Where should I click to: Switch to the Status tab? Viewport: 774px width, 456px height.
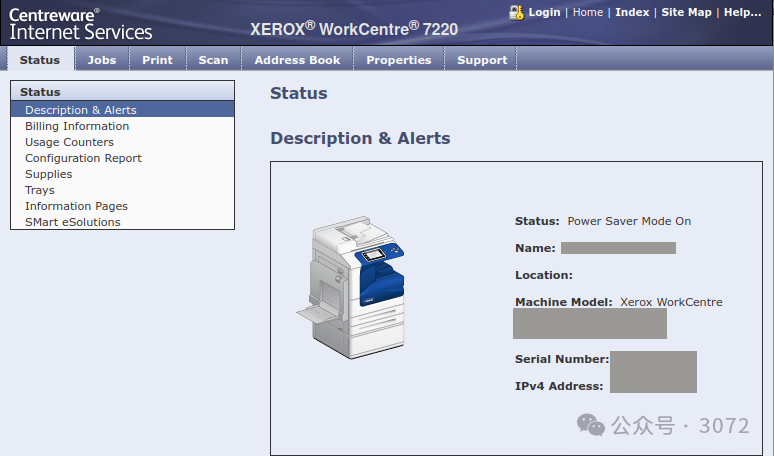[40, 60]
